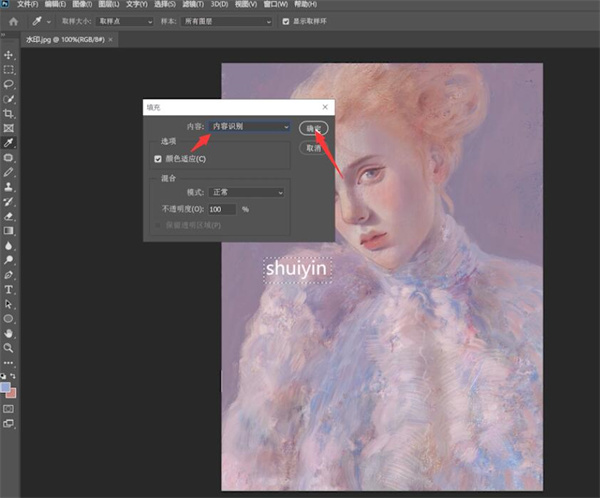Click 确定 button in fill dialog
The width and height of the screenshot is (600, 498).
tap(313, 129)
